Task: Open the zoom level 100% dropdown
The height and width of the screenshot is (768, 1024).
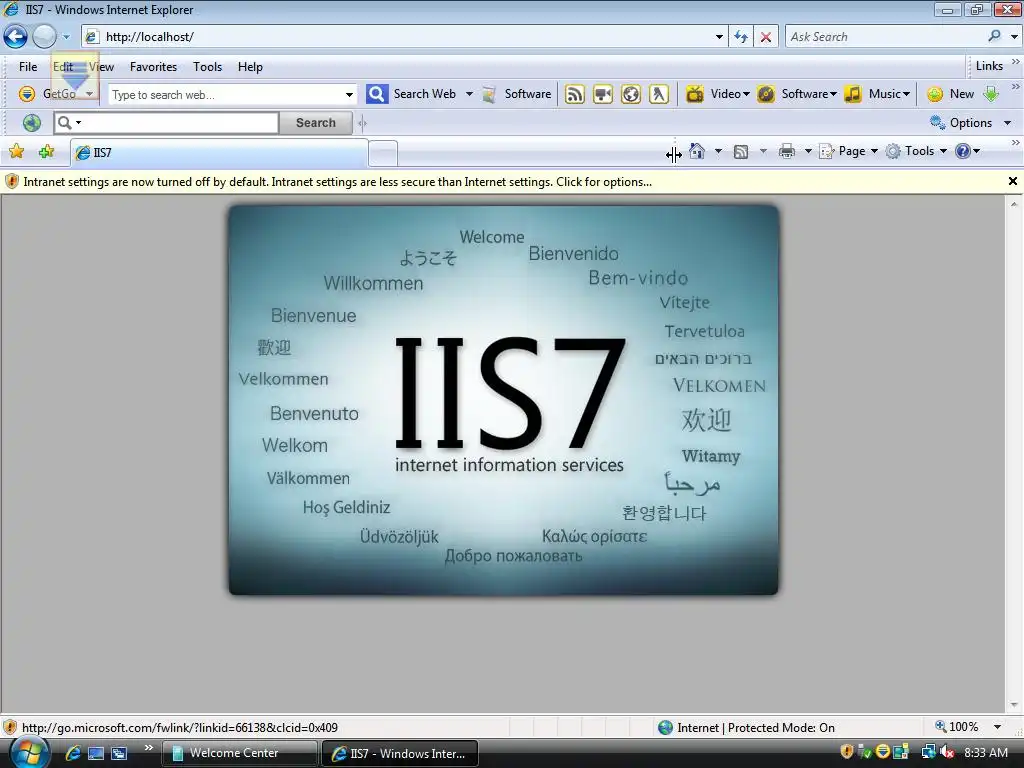Action: click(997, 727)
